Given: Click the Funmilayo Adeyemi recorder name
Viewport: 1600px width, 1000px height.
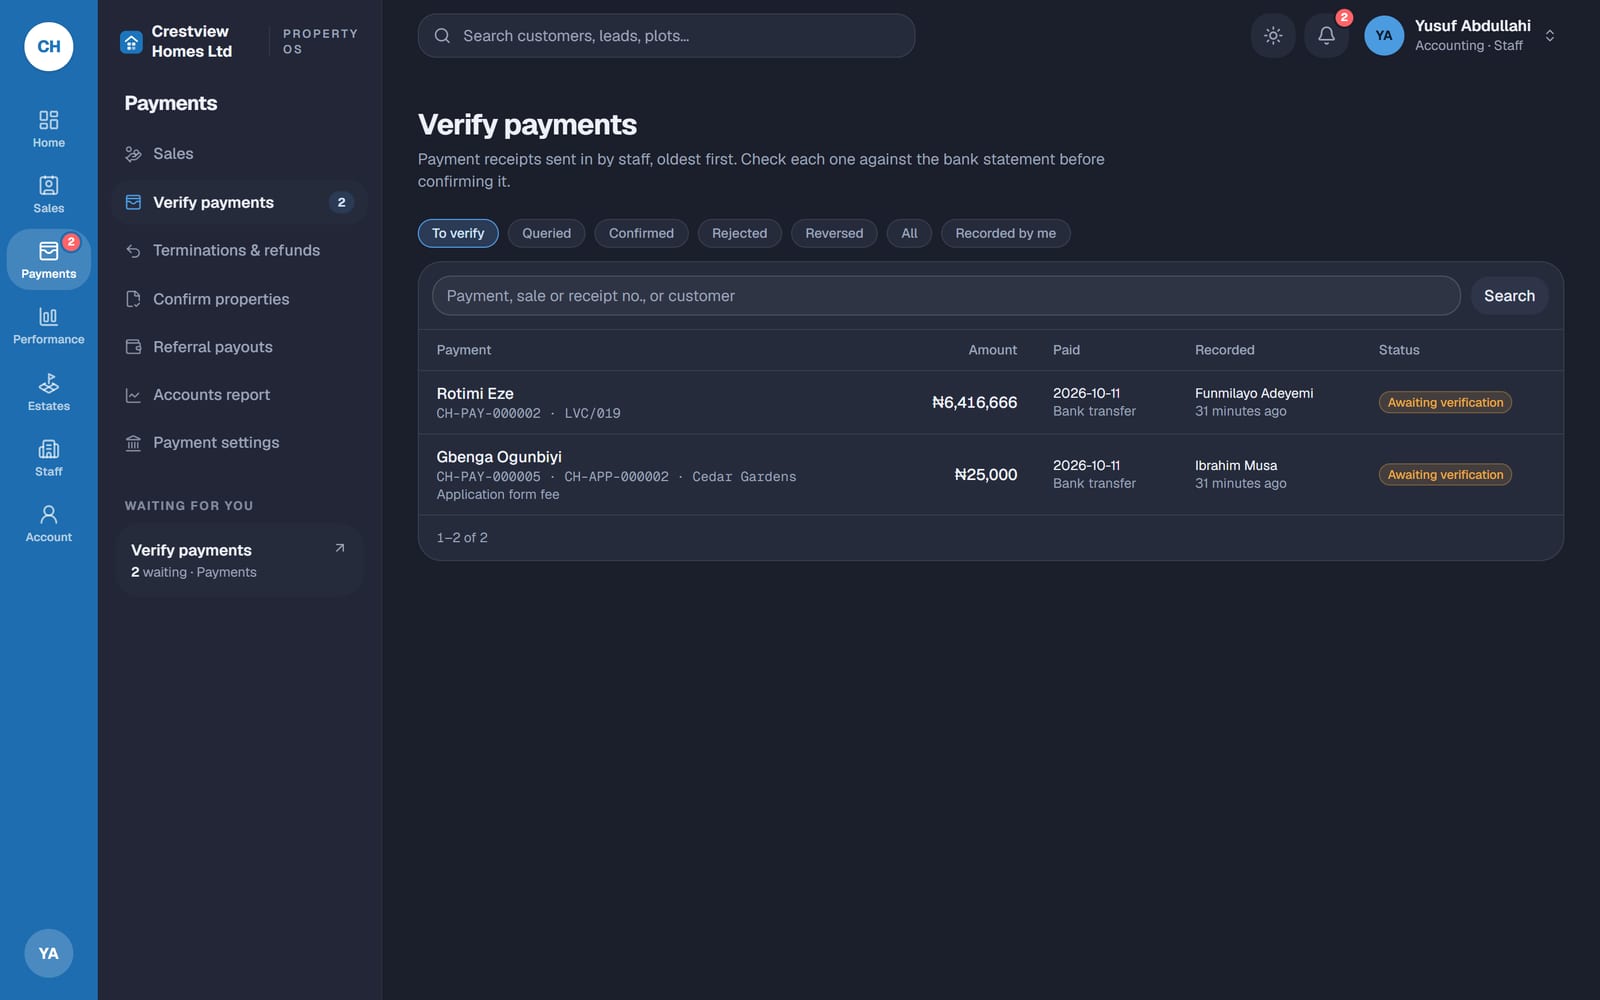Looking at the screenshot, I should point(1254,393).
